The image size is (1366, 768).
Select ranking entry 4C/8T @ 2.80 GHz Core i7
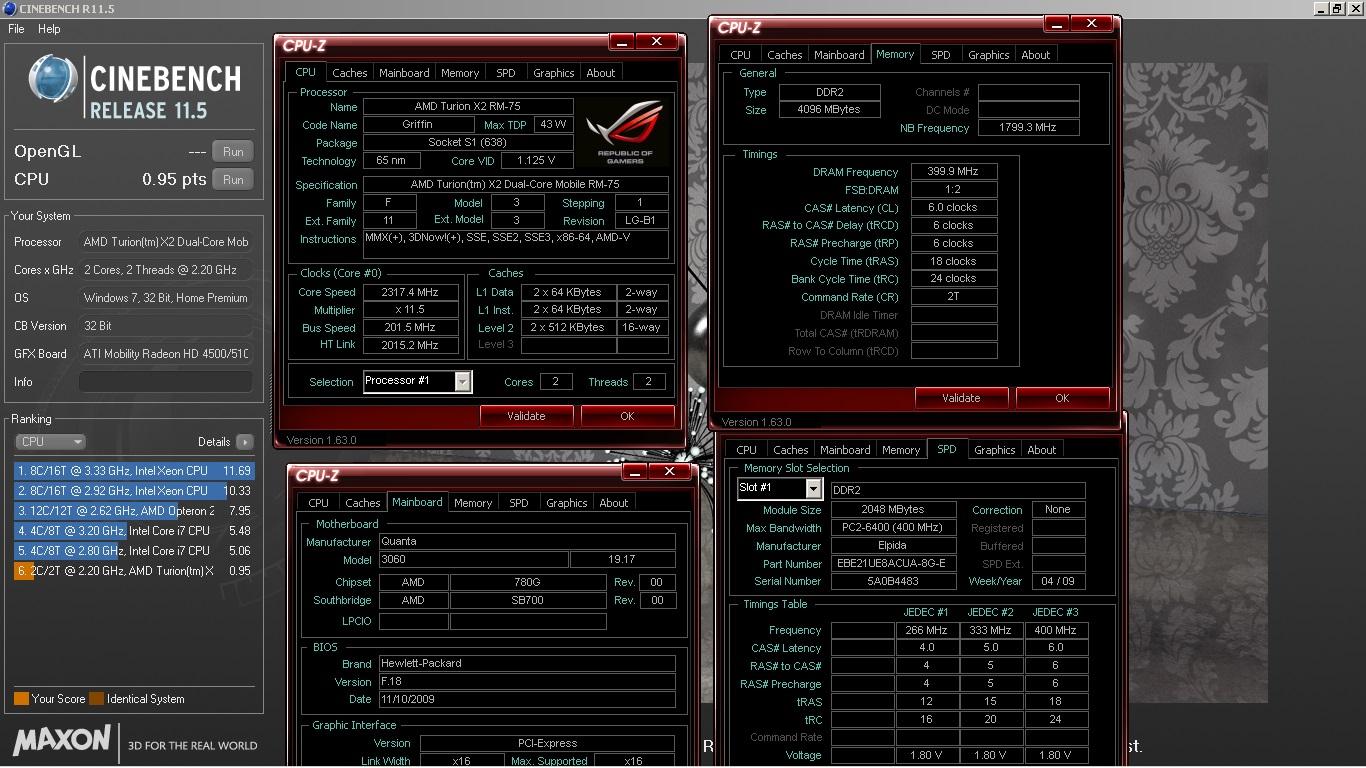click(x=134, y=551)
